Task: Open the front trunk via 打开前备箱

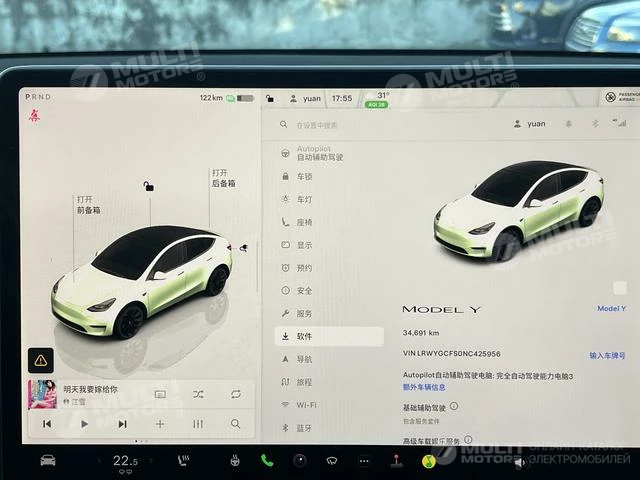Action: click(x=89, y=205)
